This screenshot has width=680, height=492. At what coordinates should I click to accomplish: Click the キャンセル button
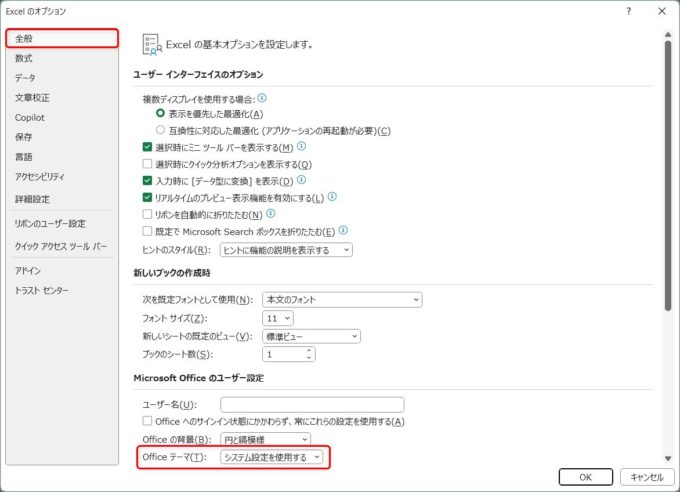pos(647,476)
